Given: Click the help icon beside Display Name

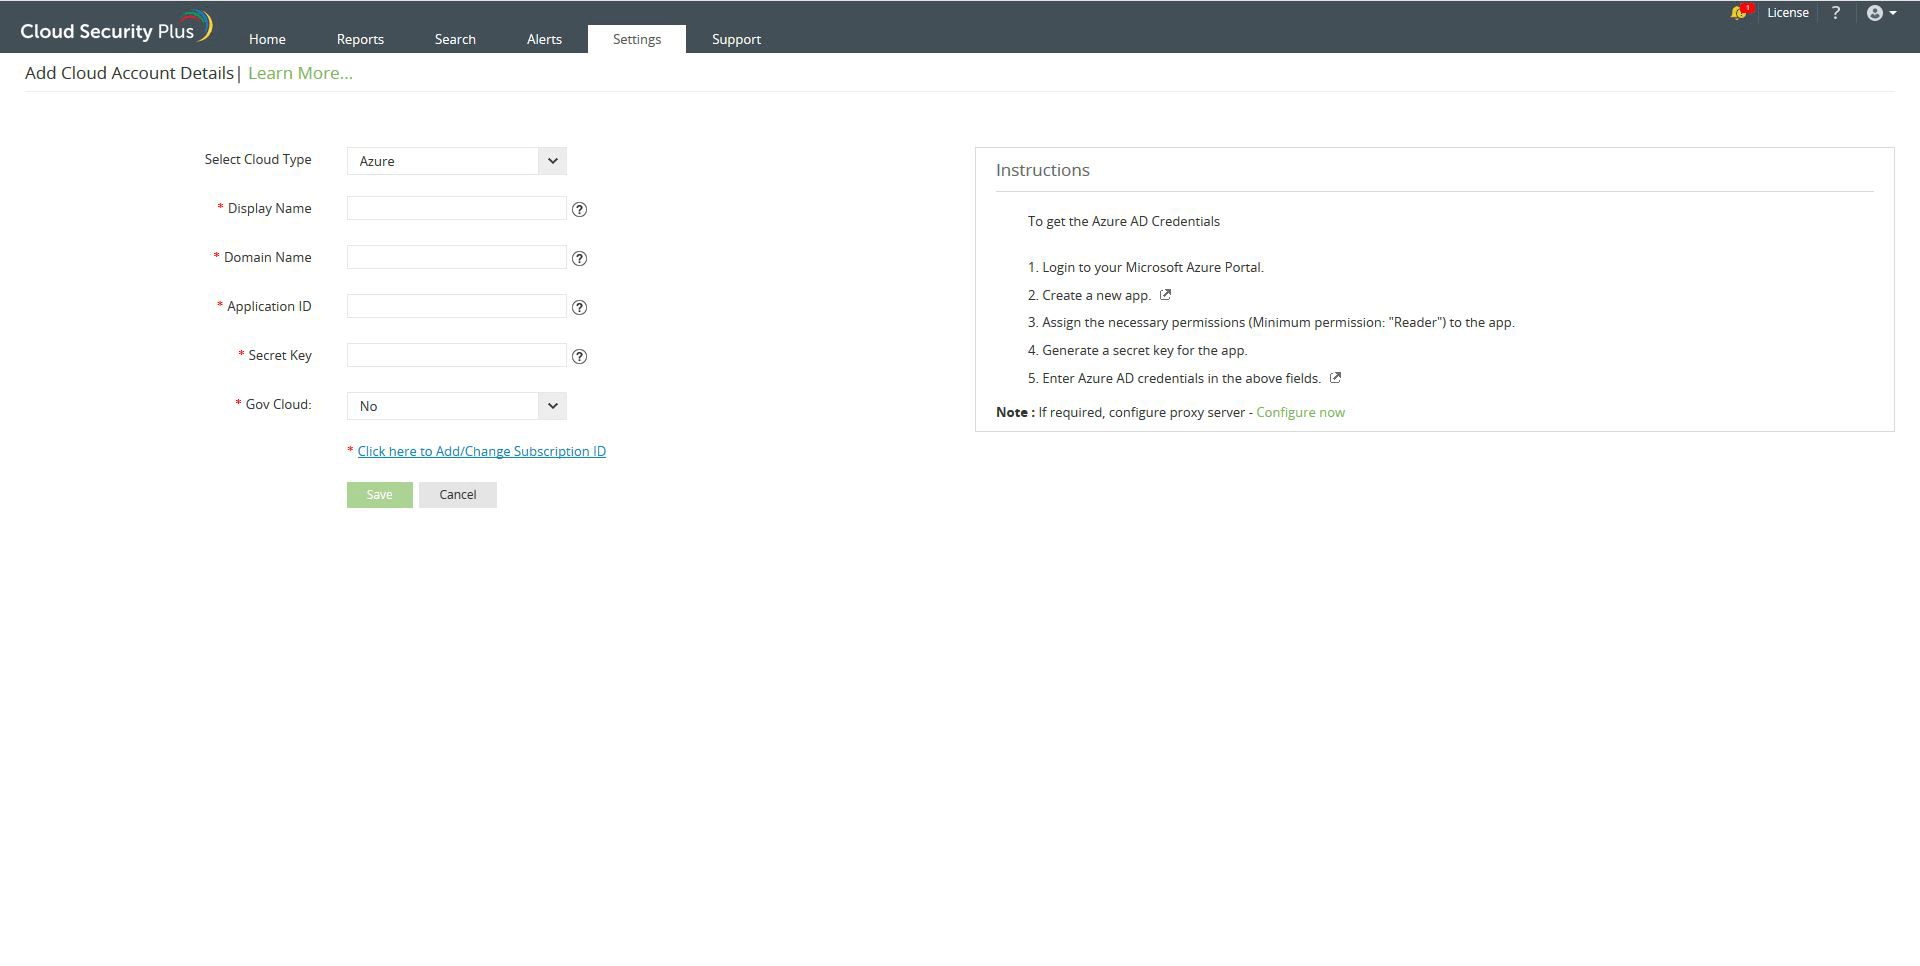Looking at the screenshot, I should coord(580,209).
